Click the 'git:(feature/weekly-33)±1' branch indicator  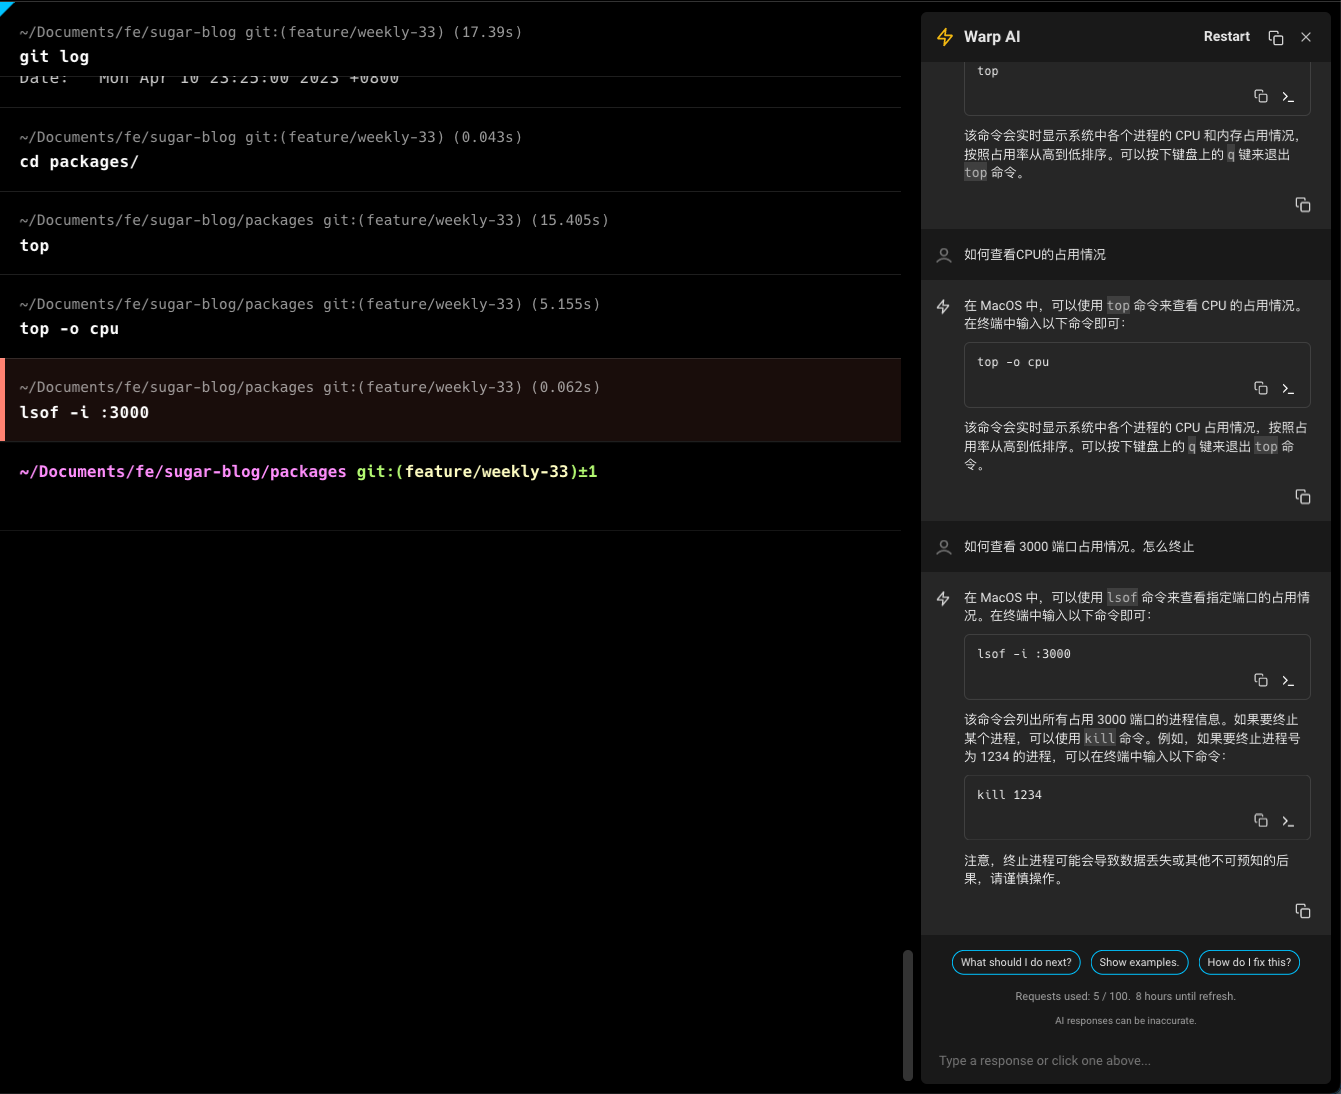[477, 472]
